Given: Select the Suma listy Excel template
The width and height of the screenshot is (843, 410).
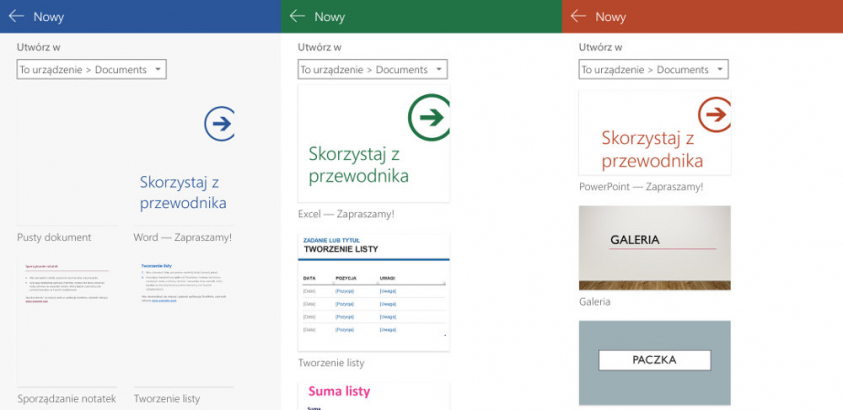Looking at the screenshot, I should point(373,395).
